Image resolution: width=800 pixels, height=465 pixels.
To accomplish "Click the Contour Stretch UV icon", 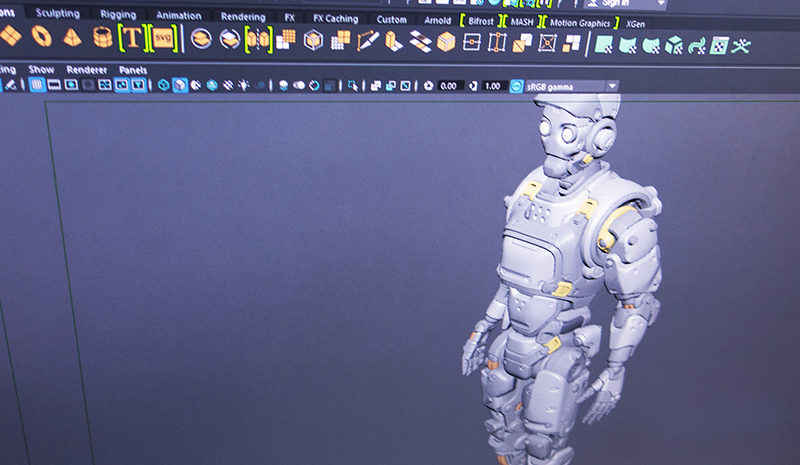I will click(696, 46).
